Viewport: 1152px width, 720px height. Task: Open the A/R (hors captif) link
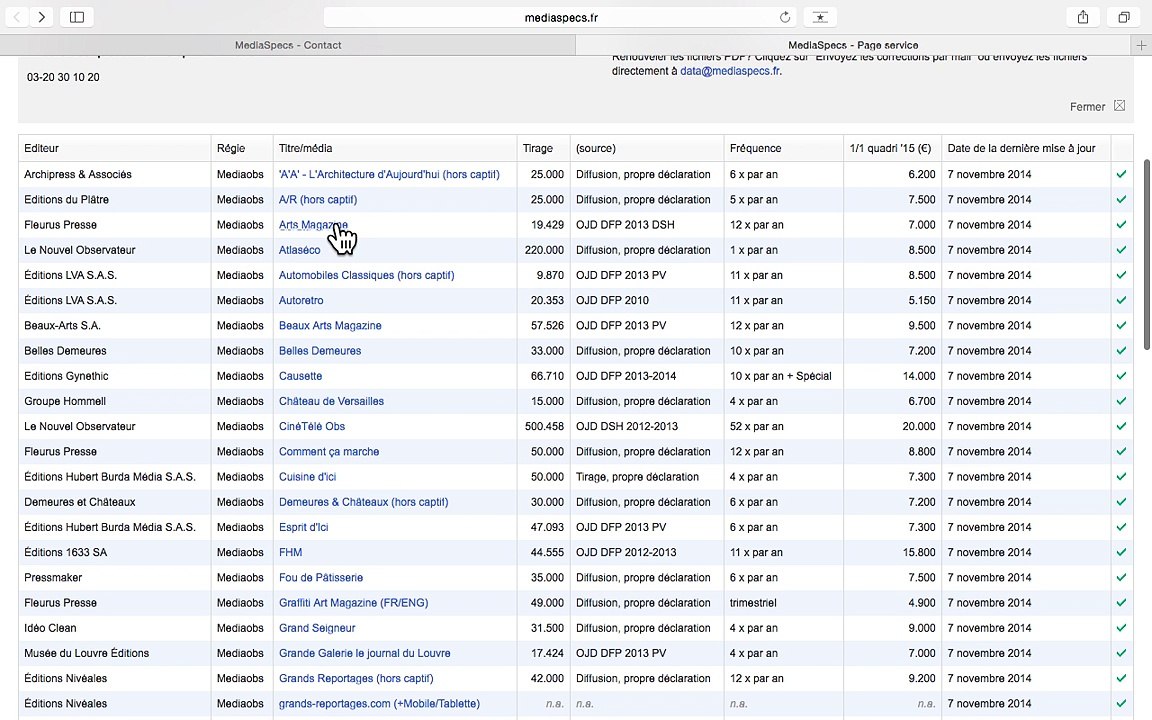point(318,200)
